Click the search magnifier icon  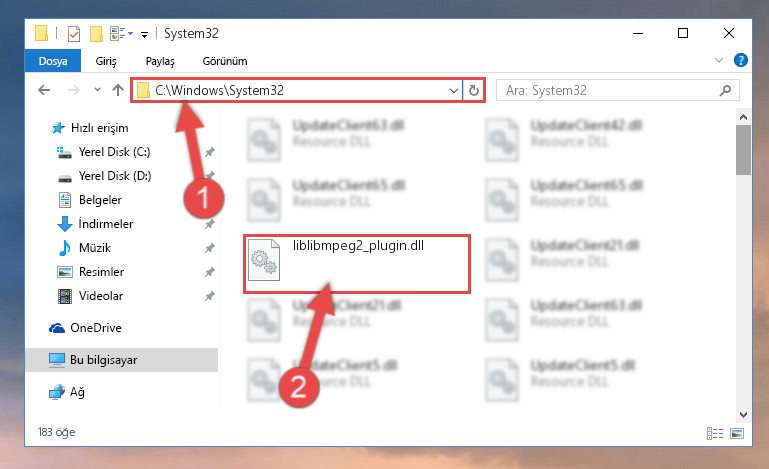click(725, 90)
